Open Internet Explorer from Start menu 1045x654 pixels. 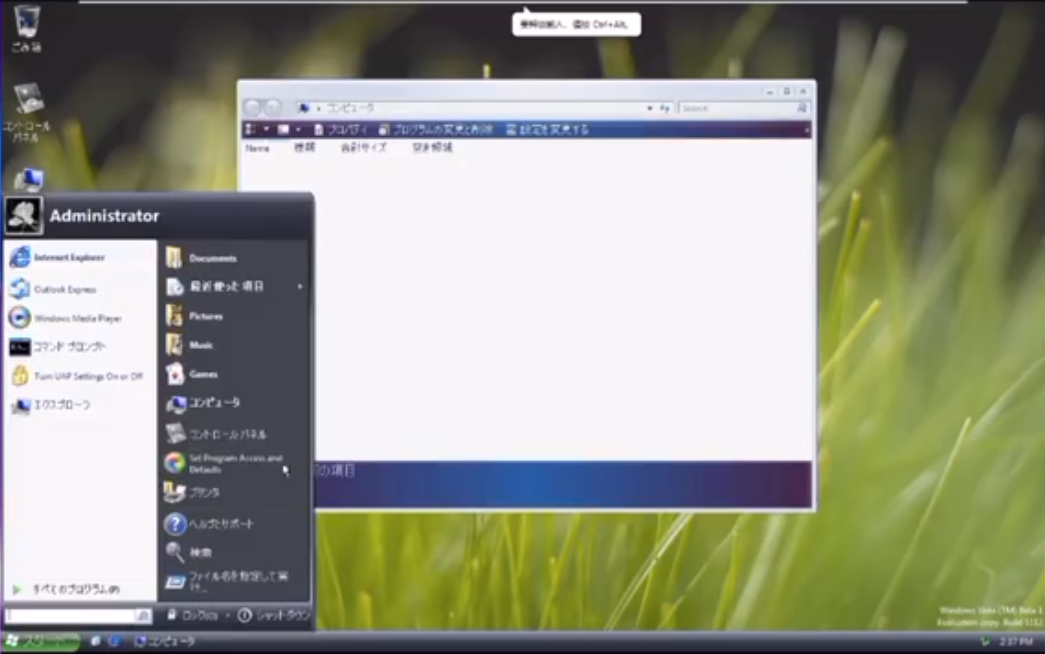[68, 258]
